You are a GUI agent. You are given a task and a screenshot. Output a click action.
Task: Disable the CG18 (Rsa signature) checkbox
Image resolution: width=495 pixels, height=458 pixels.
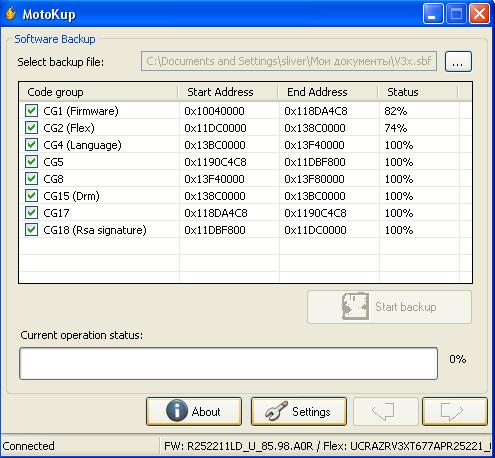[31, 229]
